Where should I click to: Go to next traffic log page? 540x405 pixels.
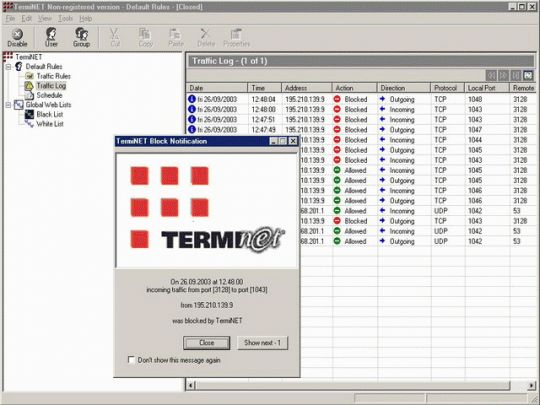point(516,75)
